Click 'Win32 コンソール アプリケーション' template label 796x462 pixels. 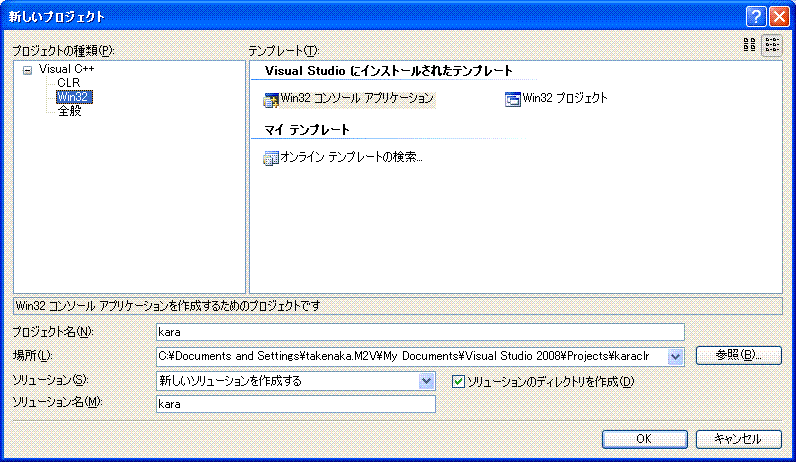(x=357, y=98)
